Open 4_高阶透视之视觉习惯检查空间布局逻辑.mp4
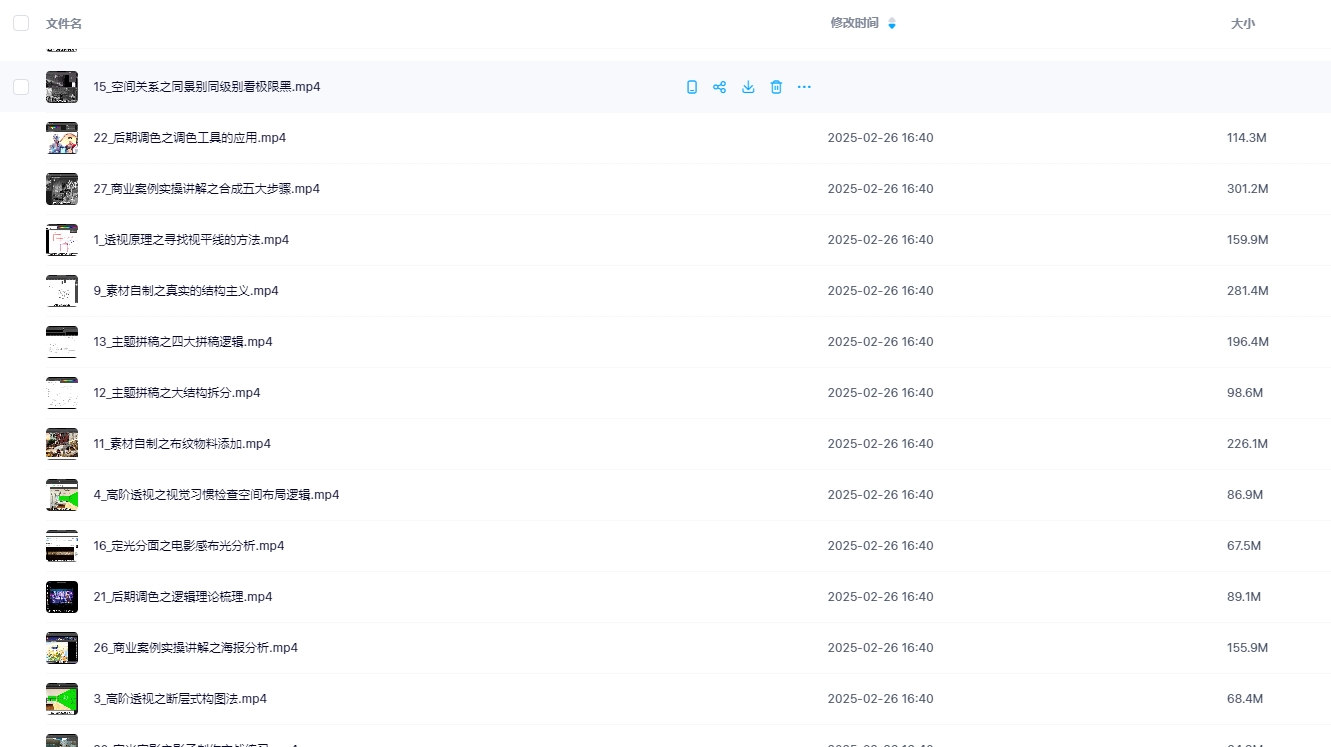1331x747 pixels. 216,495
